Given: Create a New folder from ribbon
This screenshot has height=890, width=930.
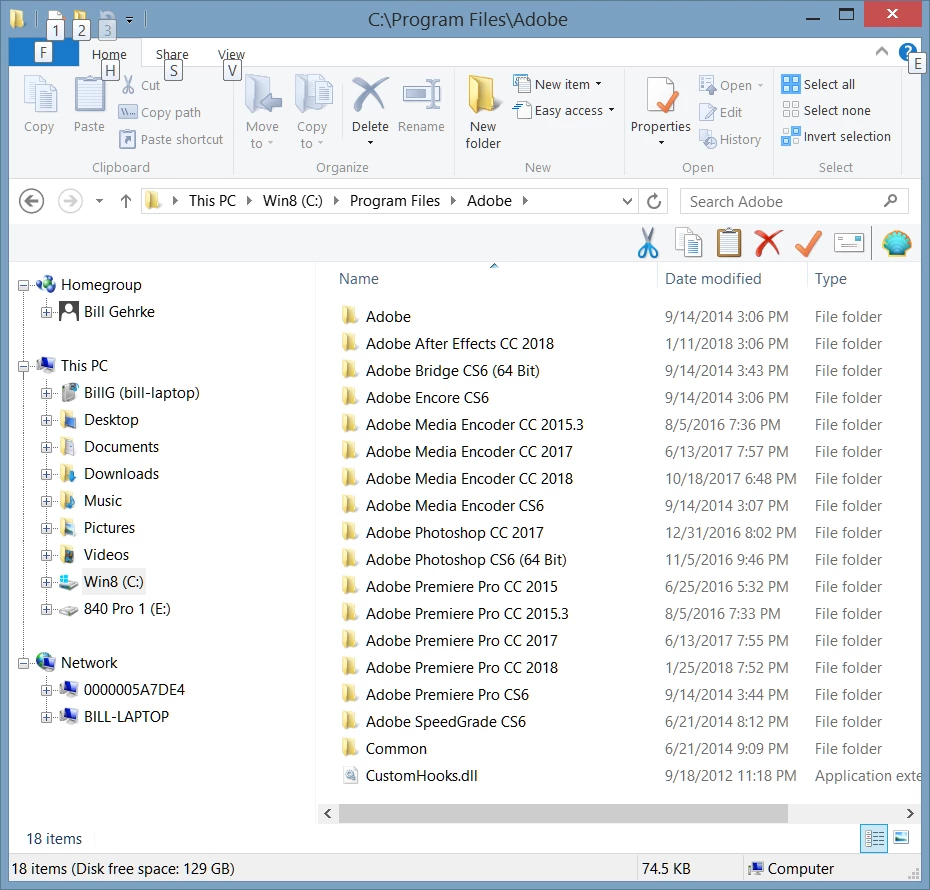Looking at the screenshot, I should pos(483,111).
